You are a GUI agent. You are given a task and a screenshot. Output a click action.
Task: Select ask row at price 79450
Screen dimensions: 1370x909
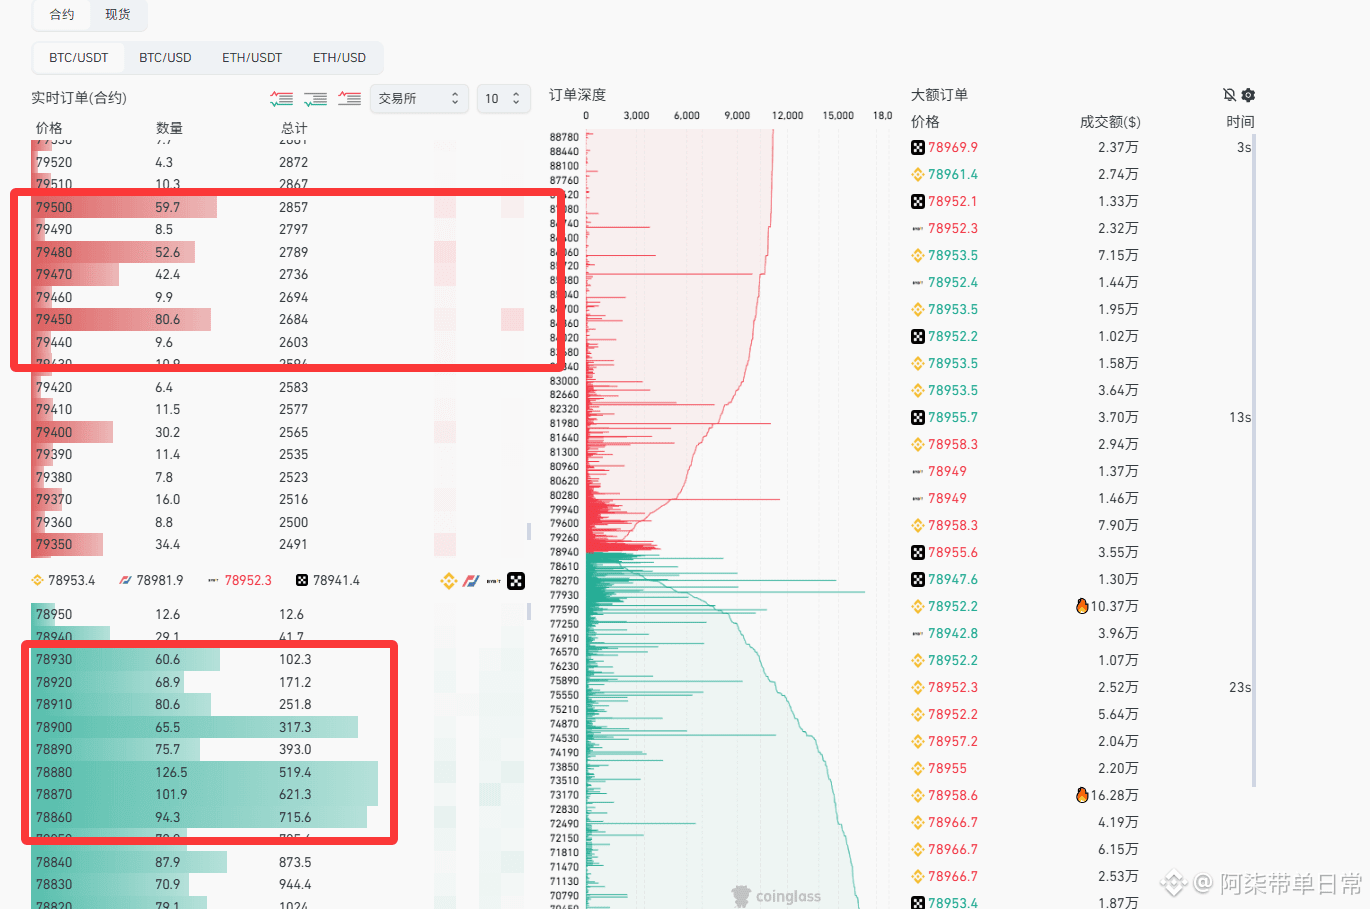tap(278, 320)
